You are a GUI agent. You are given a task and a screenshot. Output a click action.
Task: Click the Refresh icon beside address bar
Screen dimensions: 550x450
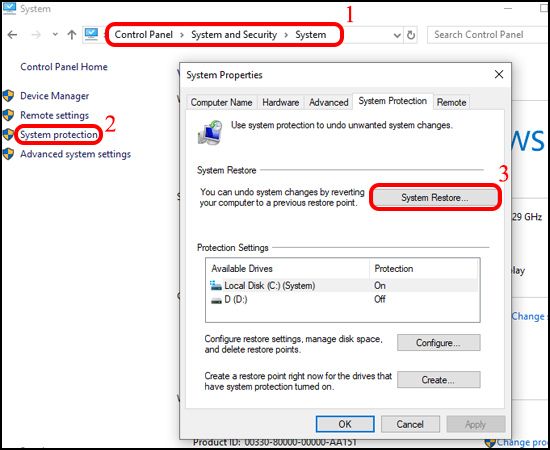411,35
